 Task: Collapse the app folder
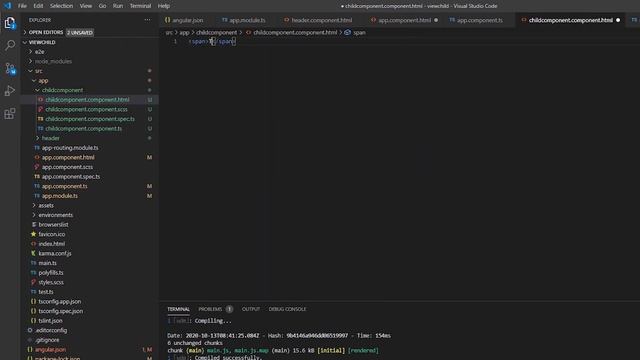[43, 80]
